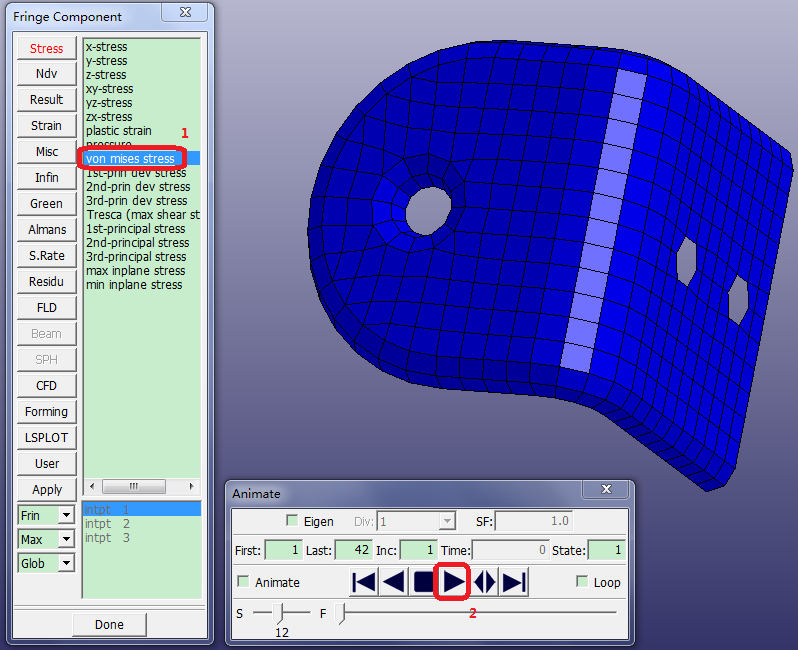This screenshot has height=650, width=798.
Task: Click the Last state input field
Action: [352, 550]
